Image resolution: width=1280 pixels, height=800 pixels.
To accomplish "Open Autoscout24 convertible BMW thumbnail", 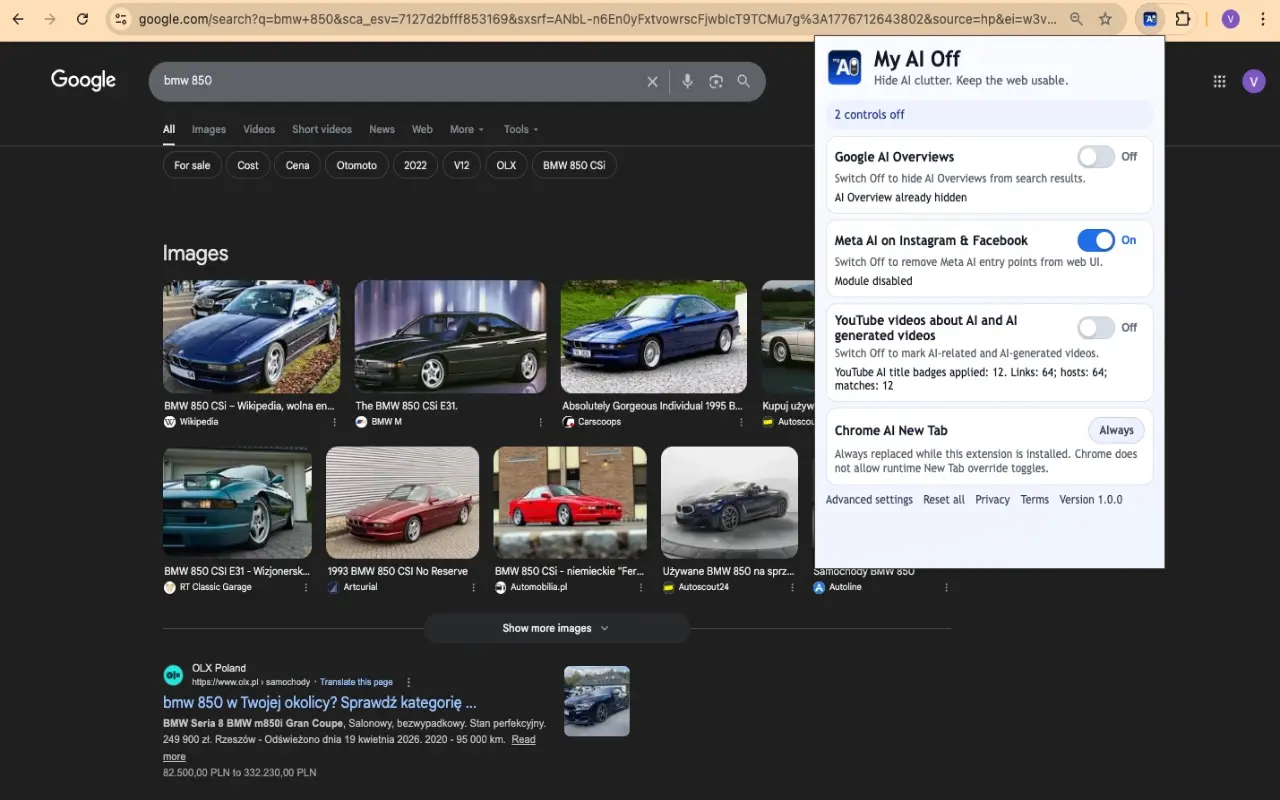I will [x=729, y=502].
